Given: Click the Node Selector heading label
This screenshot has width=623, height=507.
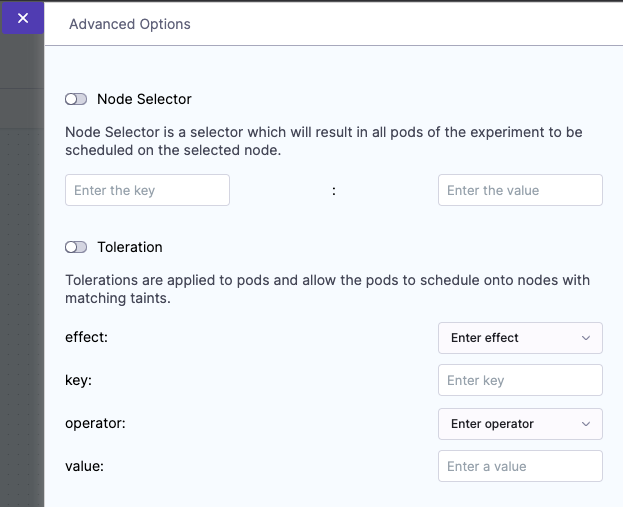Looking at the screenshot, I should 144,99.
